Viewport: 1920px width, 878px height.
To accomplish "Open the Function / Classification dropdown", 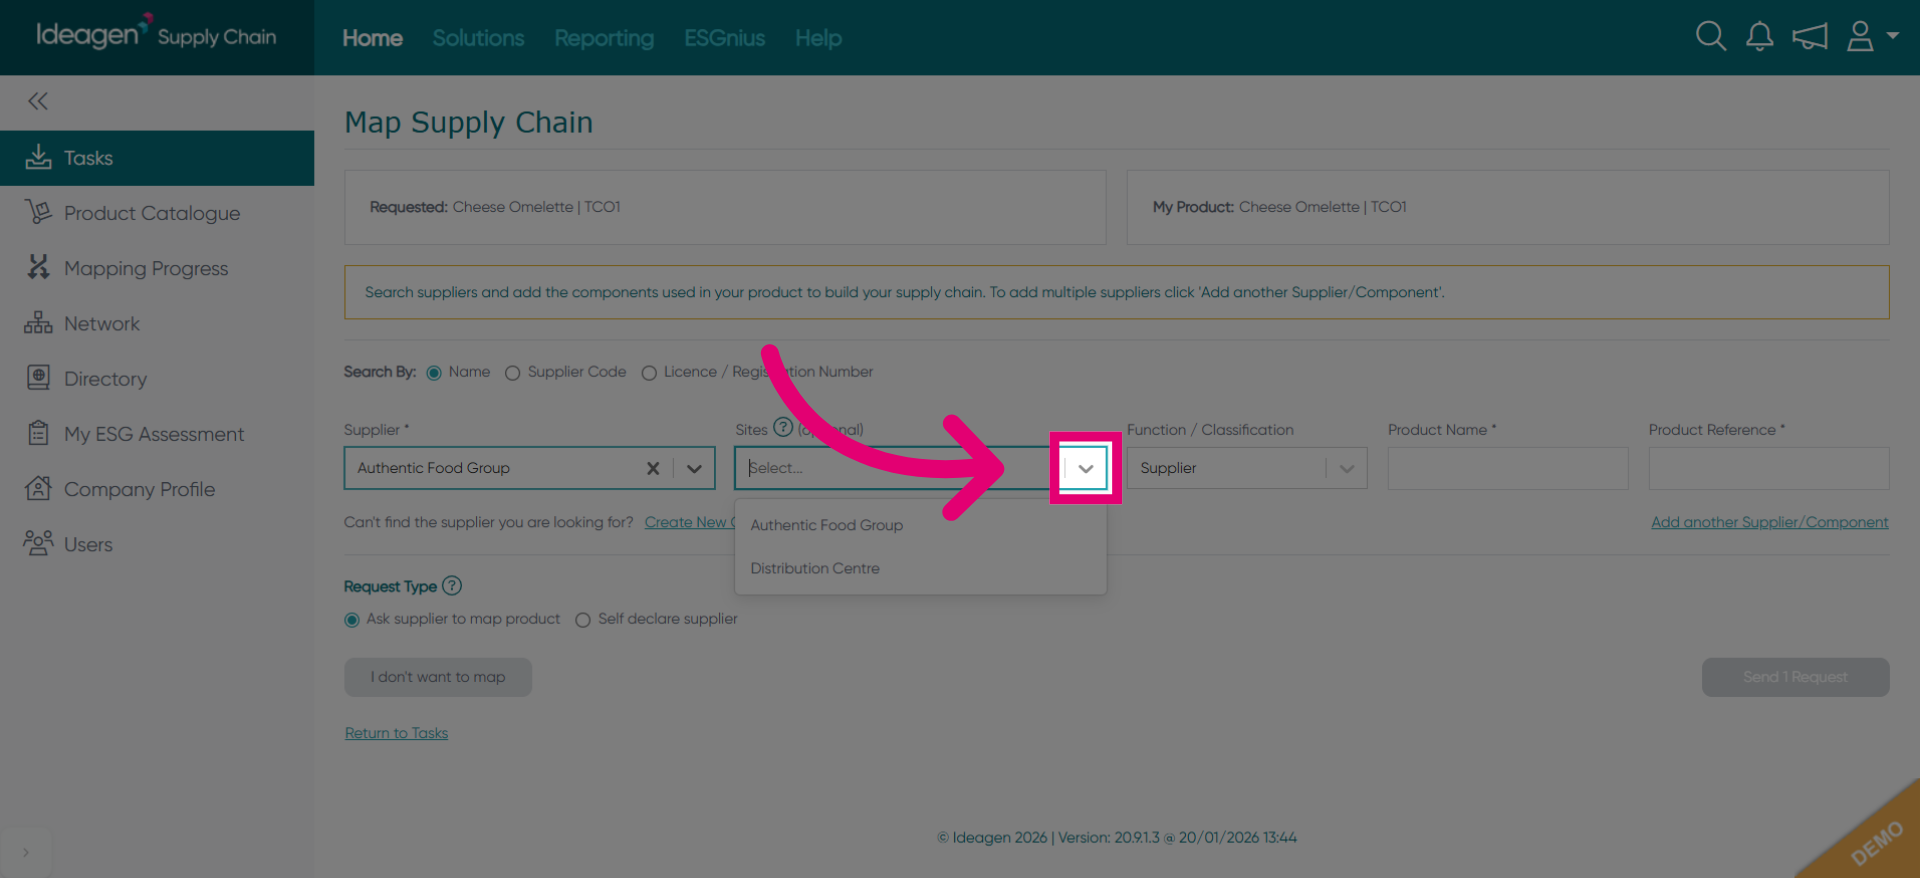I will (1247, 468).
